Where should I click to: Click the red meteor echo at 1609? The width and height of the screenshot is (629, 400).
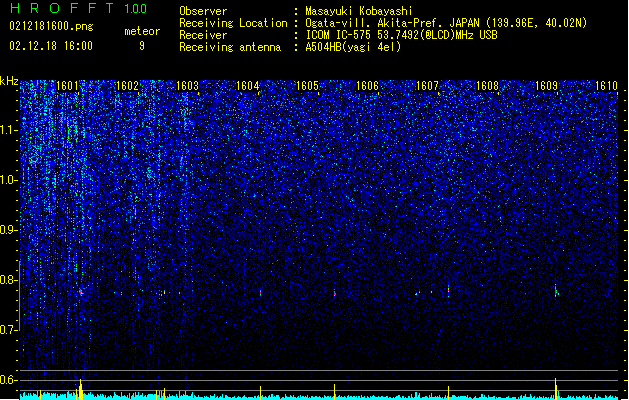(556, 291)
